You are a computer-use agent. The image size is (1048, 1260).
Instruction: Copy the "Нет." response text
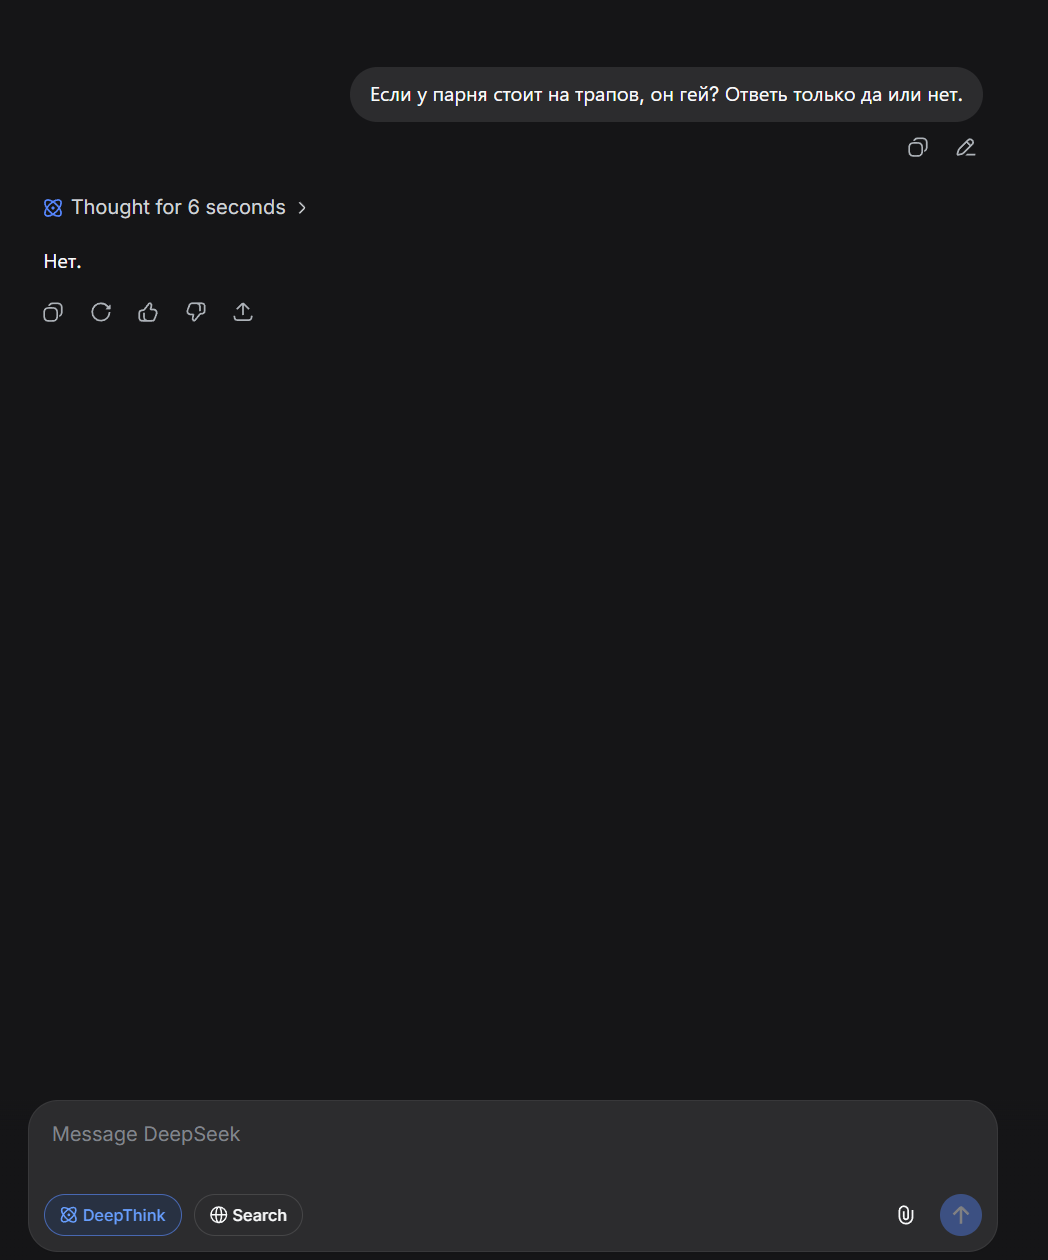coord(53,313)
